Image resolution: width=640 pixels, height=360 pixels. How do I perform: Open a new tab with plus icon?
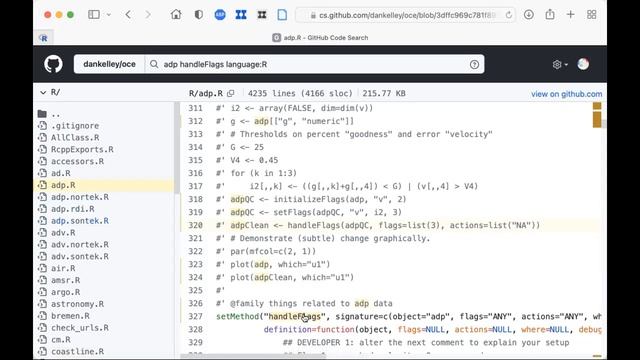click(571, 15)
